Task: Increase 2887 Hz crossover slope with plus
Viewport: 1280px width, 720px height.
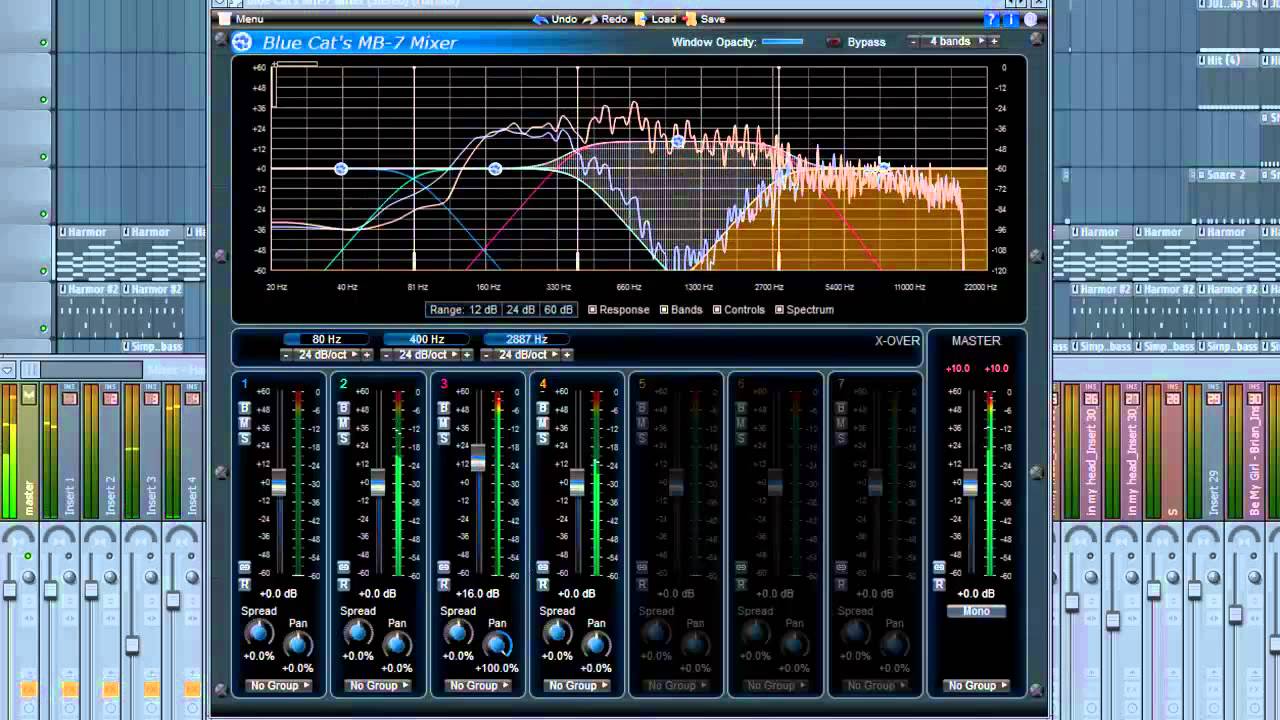Action: coord(567,355)
